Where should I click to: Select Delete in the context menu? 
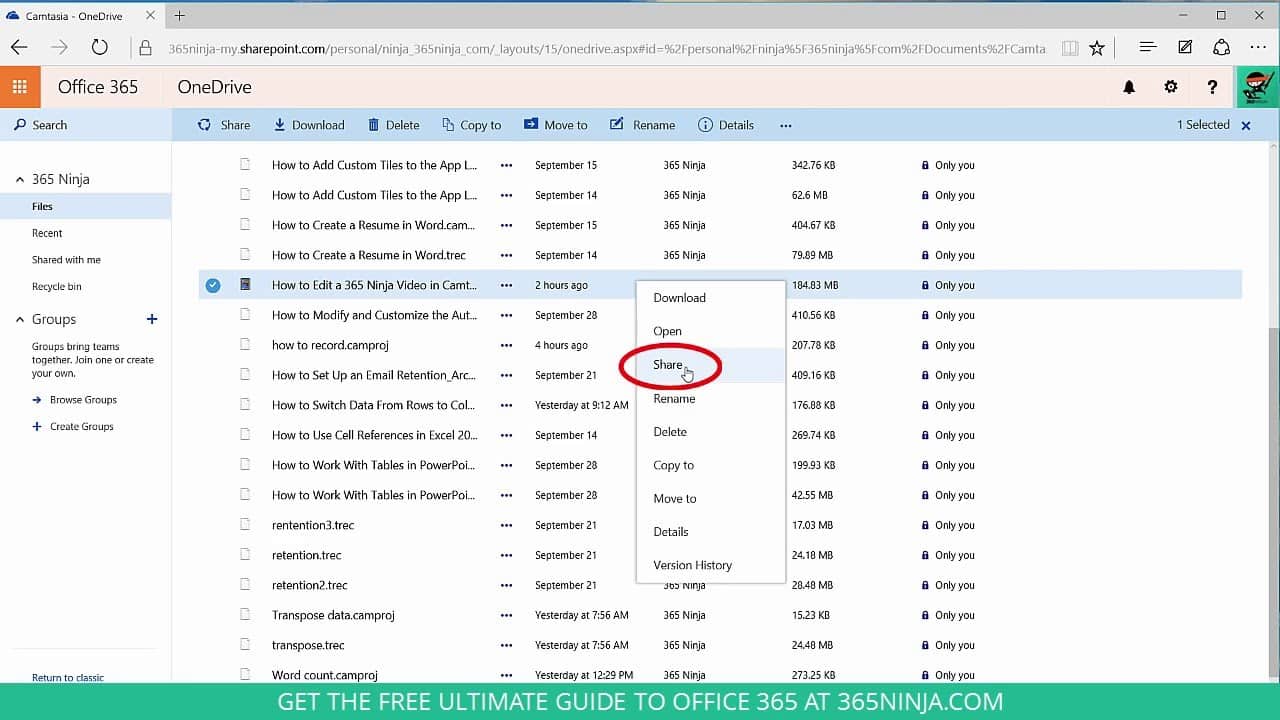click(x=711, y=432)
